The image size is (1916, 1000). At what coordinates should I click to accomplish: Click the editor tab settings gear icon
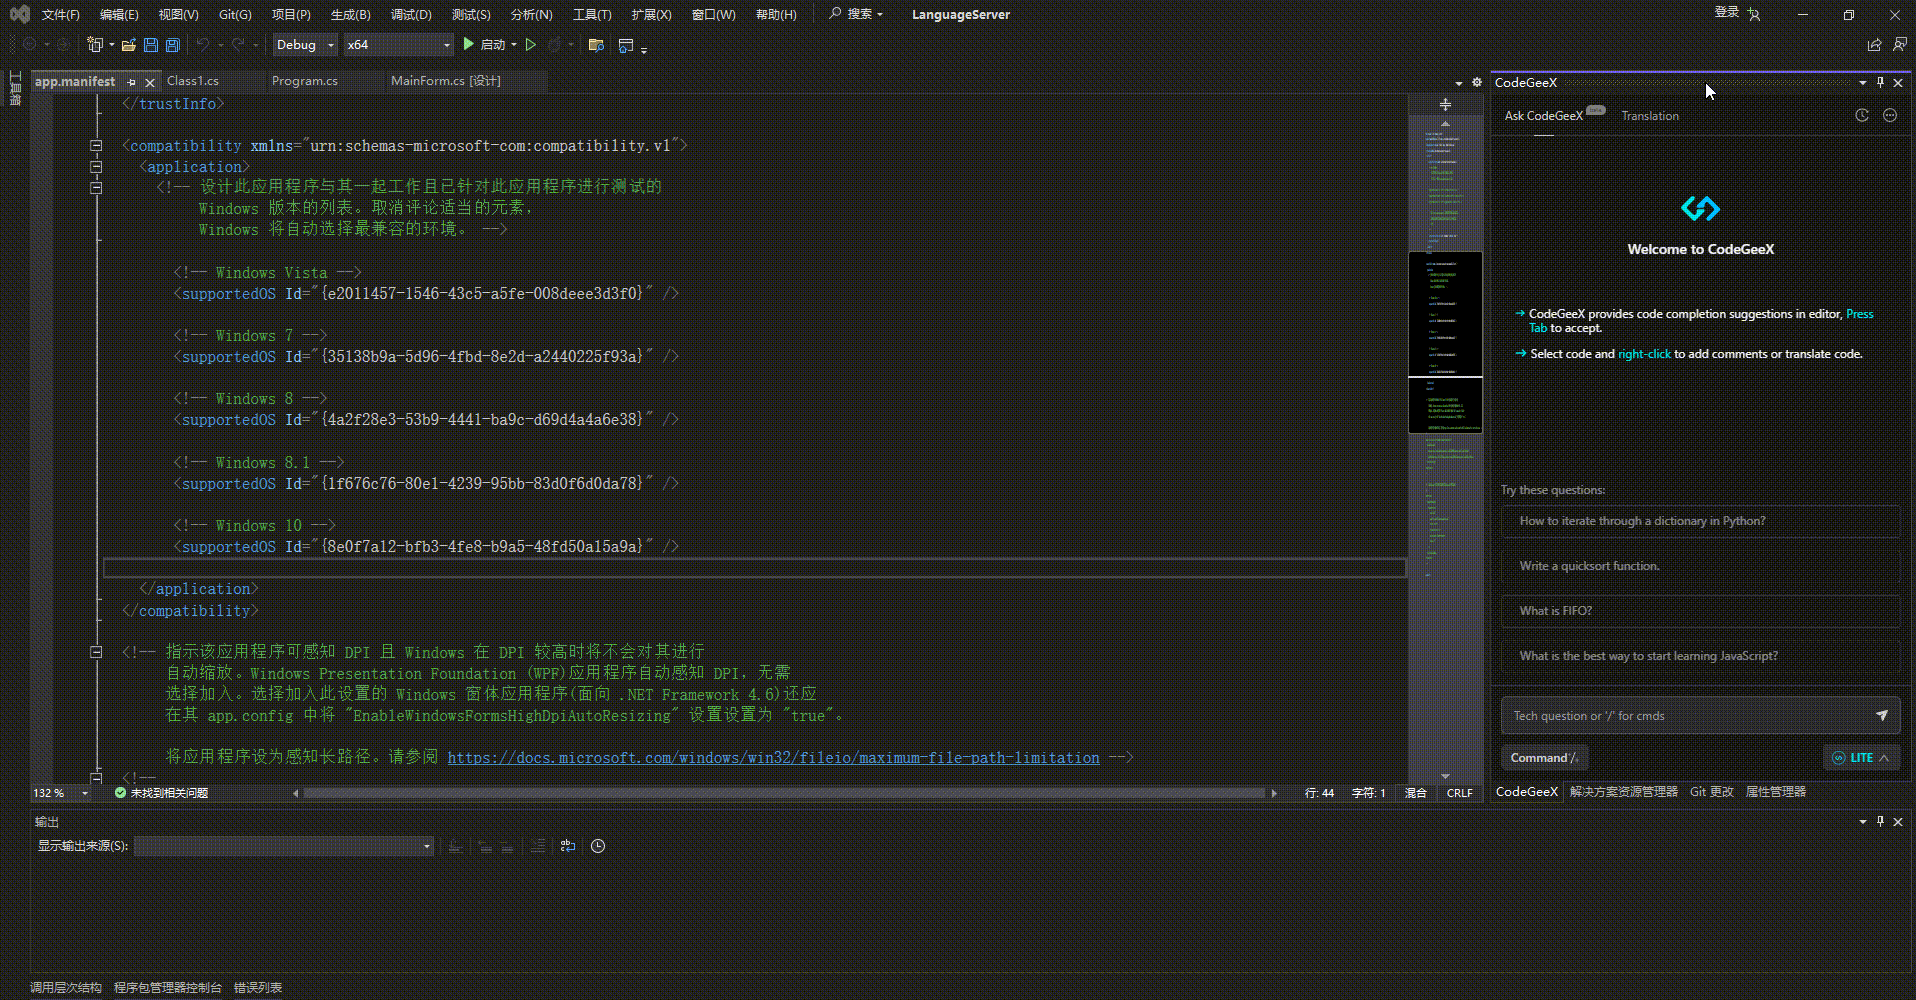[1476, 82]
